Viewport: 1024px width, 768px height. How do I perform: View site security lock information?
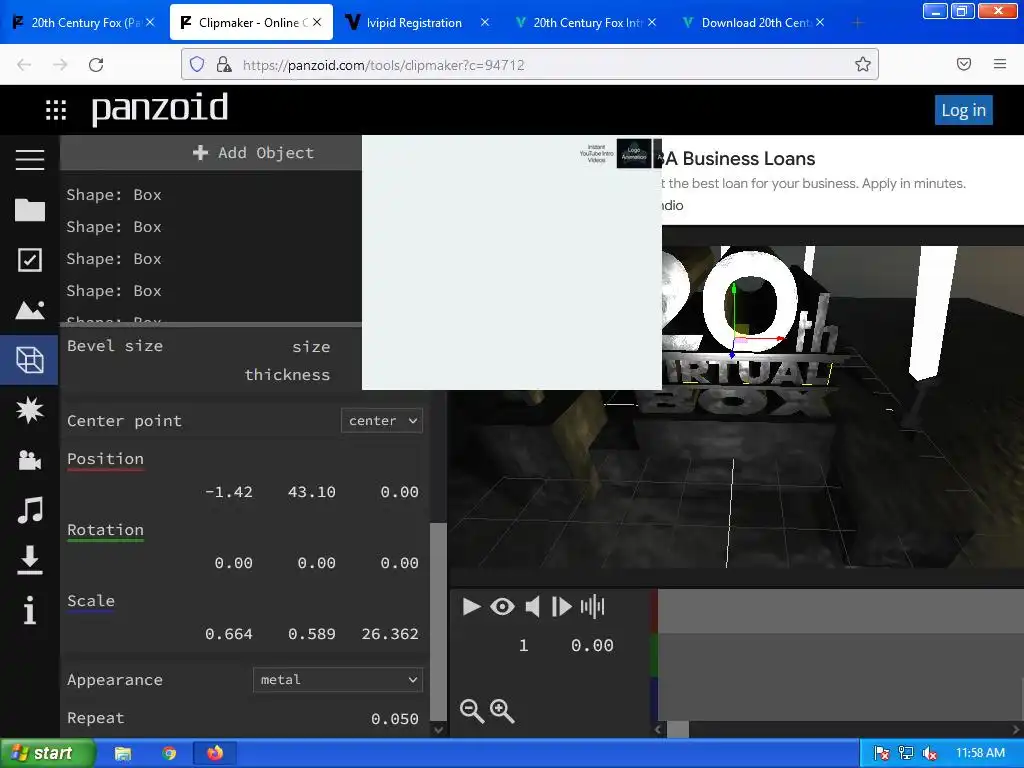click(224, 64)
